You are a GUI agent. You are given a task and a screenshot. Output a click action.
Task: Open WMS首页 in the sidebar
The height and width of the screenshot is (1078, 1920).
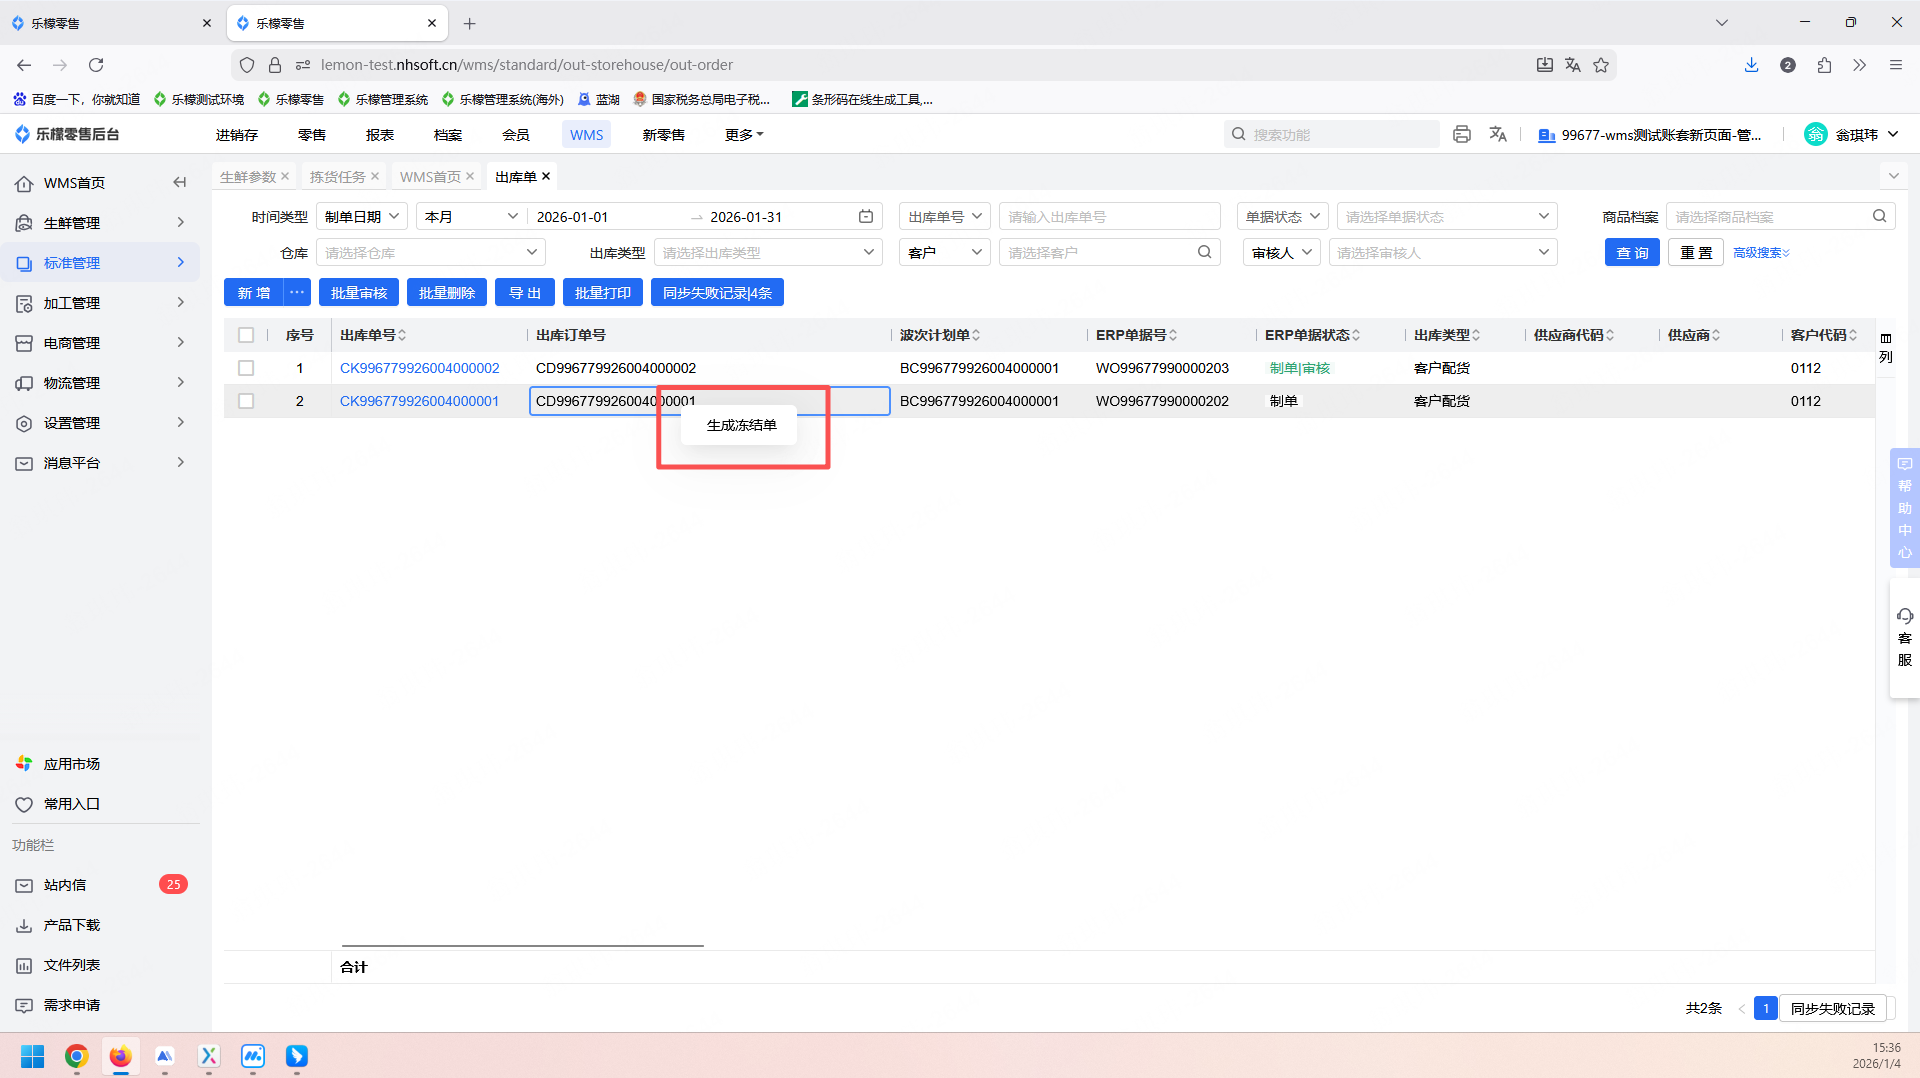74,183
